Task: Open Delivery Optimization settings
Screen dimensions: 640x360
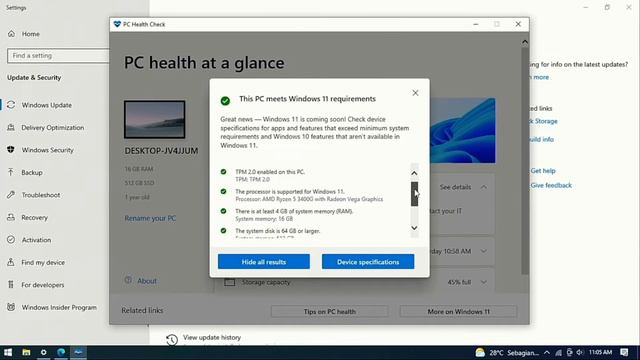Action: [x=53, y=127]
